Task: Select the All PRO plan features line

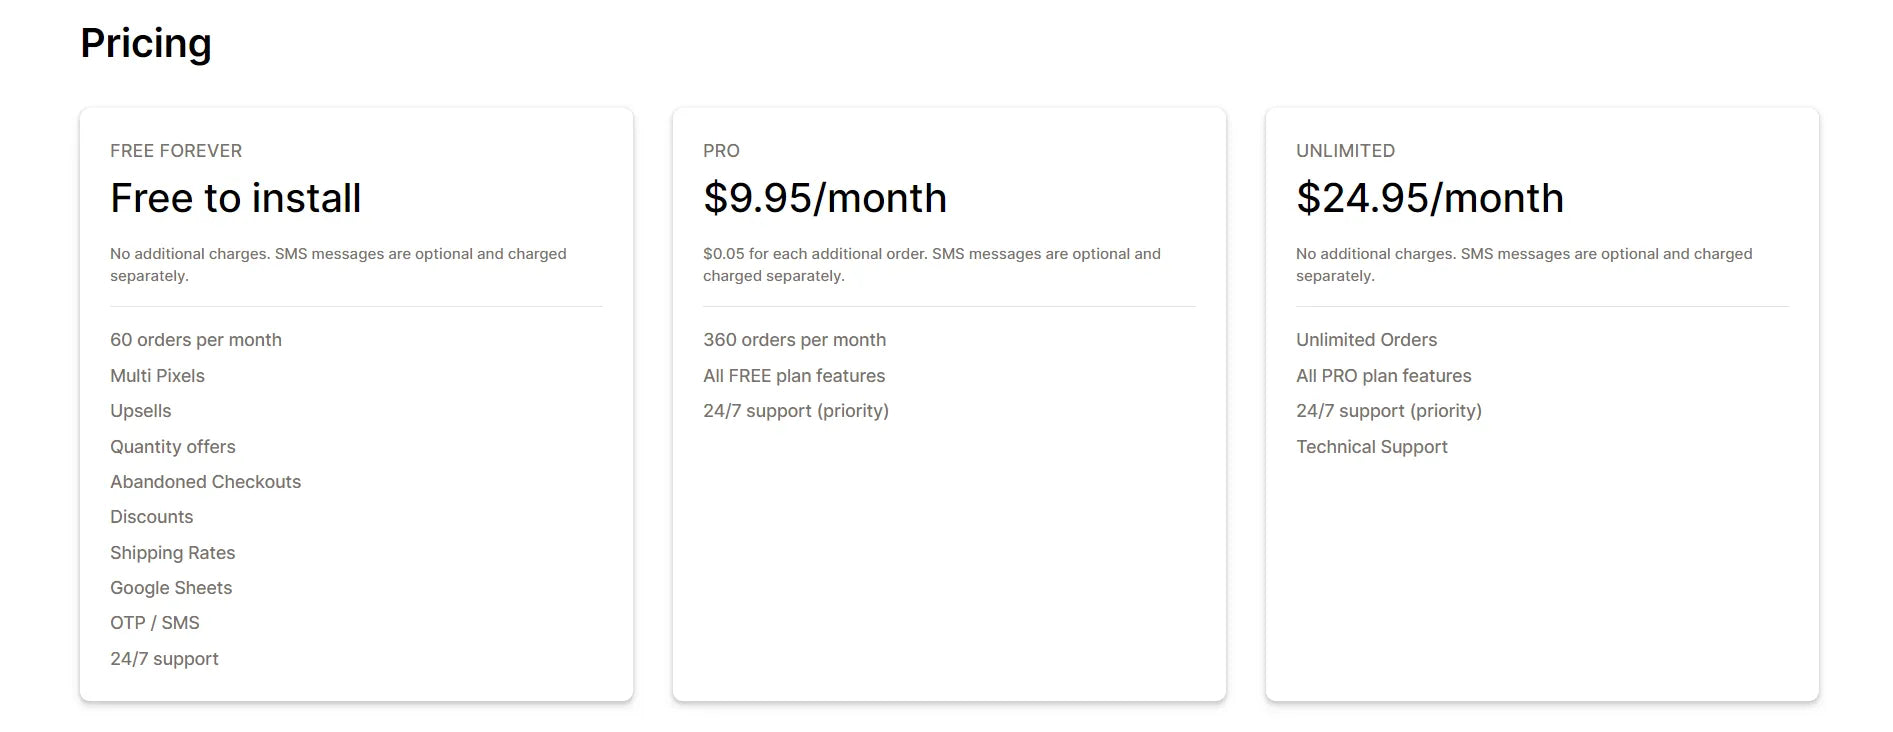Action: (x=1384, y=376)
